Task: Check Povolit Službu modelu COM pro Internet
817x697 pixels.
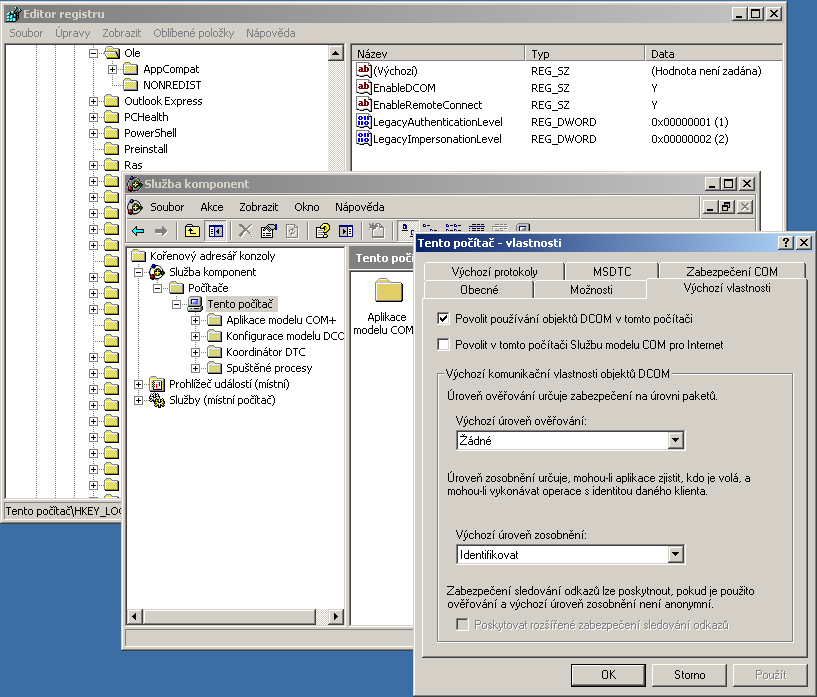Action: click(x=443, y=344)
